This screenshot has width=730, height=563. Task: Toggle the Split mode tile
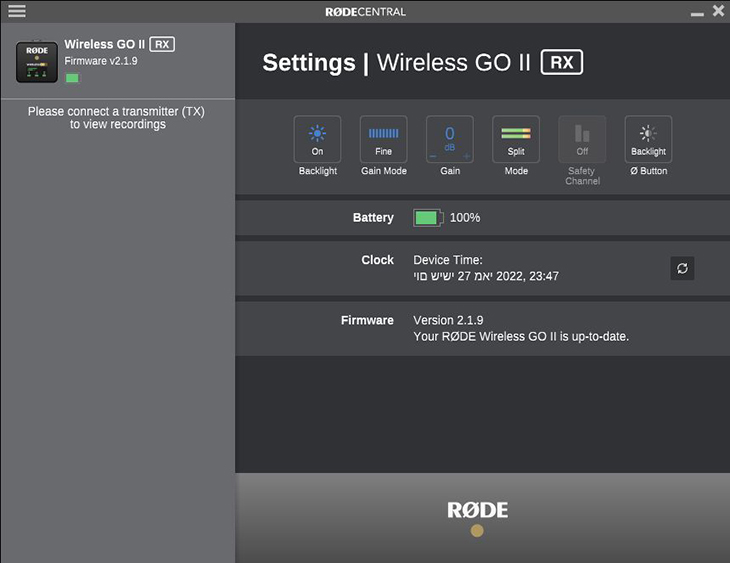click(x=516, y=139)
